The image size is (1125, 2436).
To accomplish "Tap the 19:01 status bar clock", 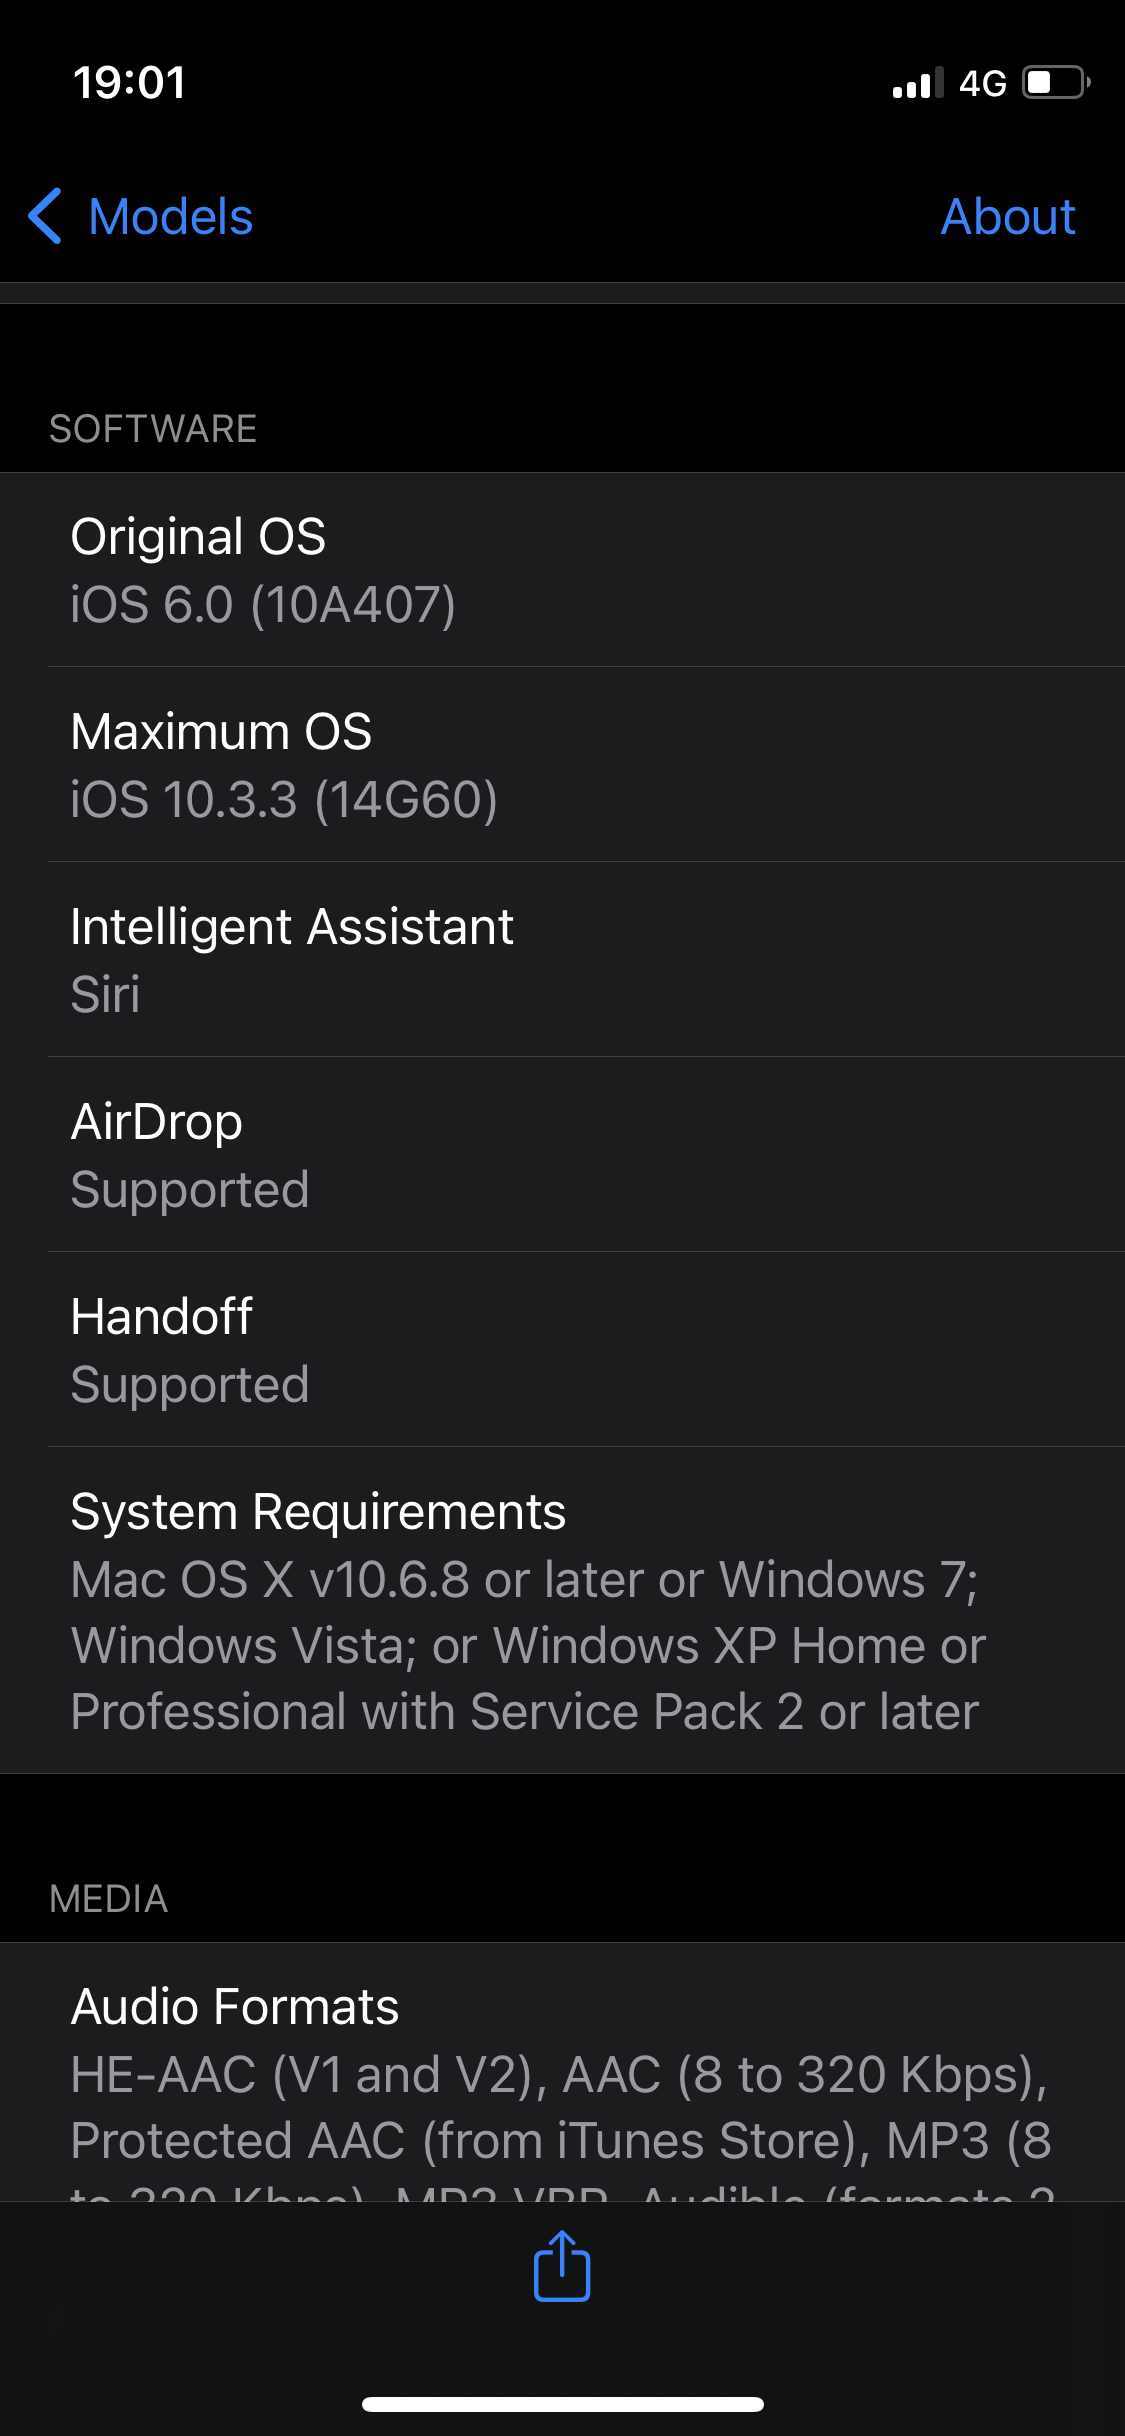I will point(129,82).
